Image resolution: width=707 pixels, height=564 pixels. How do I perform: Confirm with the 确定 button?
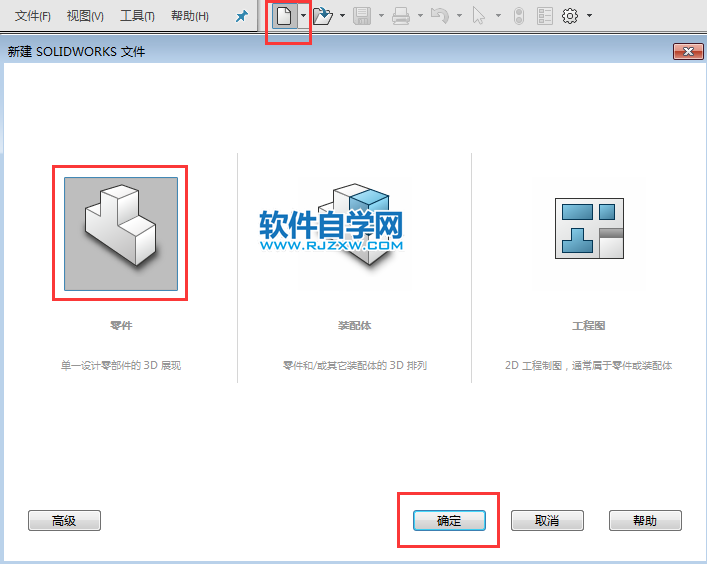pos(449,521)
